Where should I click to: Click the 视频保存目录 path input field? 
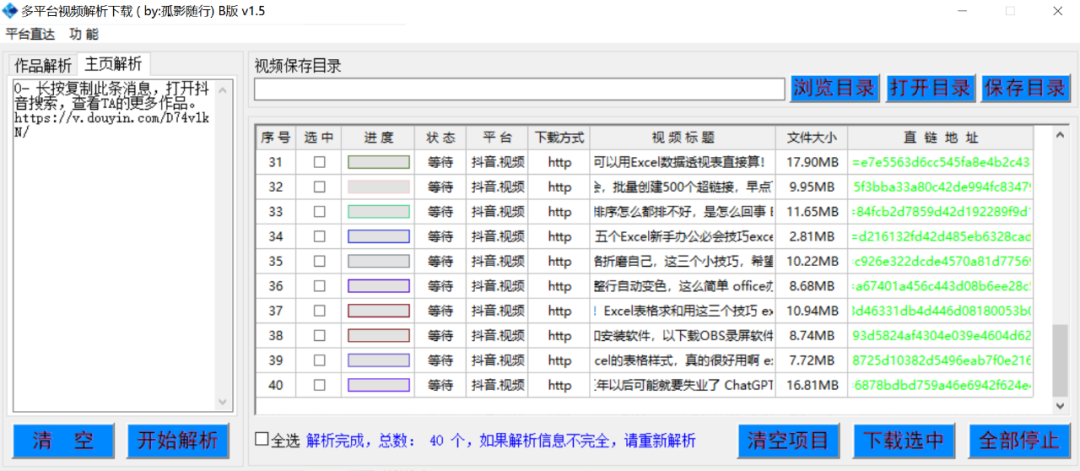[519, 89]
